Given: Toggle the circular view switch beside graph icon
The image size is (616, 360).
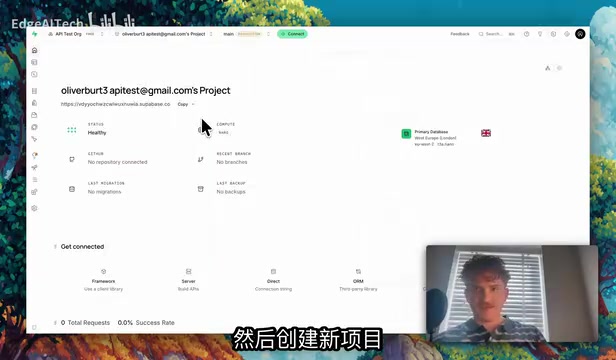Looking at the screenshot, I should tap(559, 68).
